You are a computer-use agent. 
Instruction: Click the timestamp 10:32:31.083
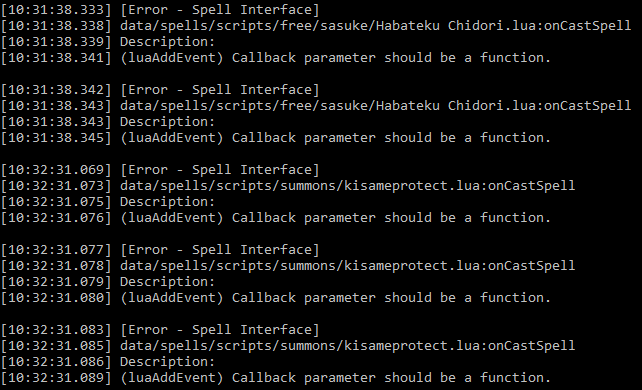(x=56, y=330)
